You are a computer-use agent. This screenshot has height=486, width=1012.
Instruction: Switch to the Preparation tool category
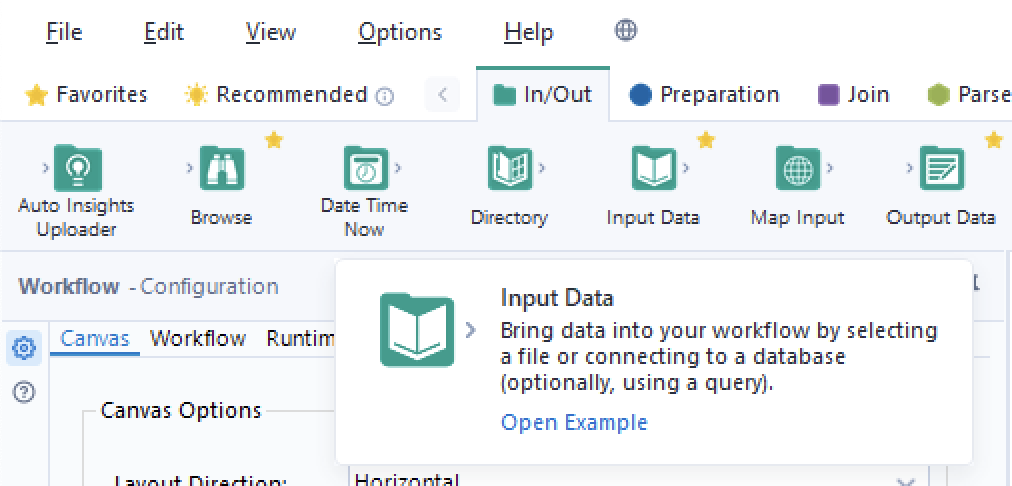(x=704, y=95)
